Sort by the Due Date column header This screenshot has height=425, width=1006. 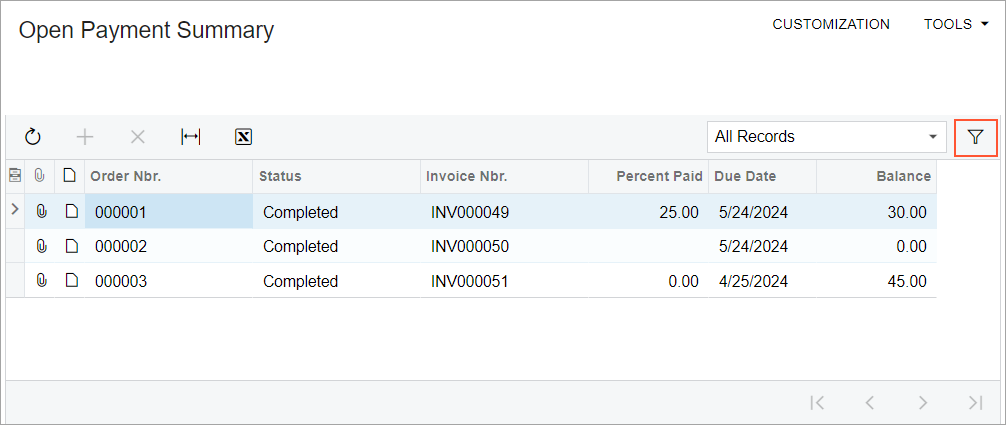745,176
